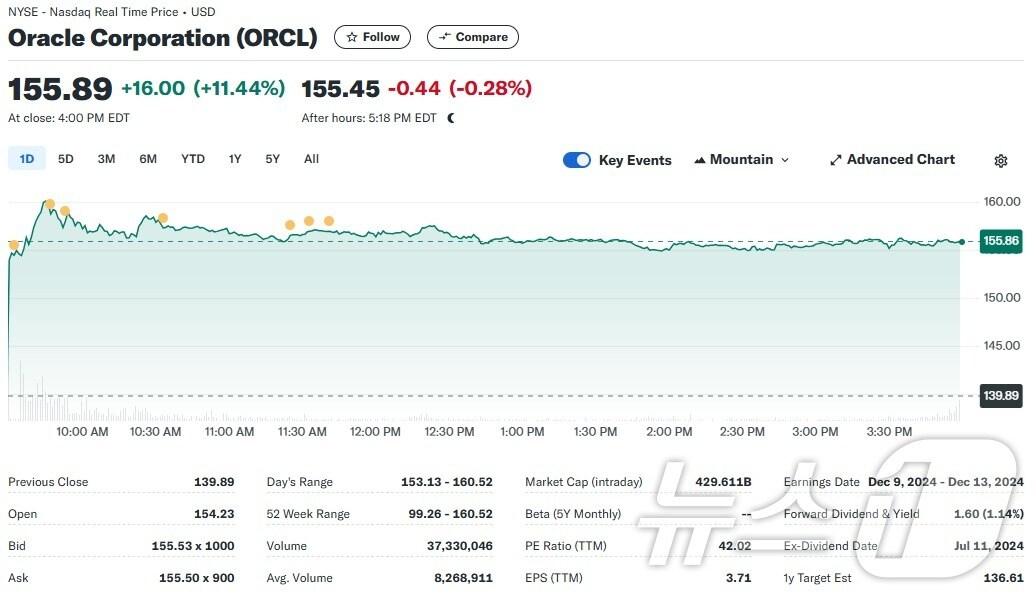Click the key event dot near 10:30 AM
Image resolution: width=1036 pixels, height=597 pixels.
click(x=163, y=218)
